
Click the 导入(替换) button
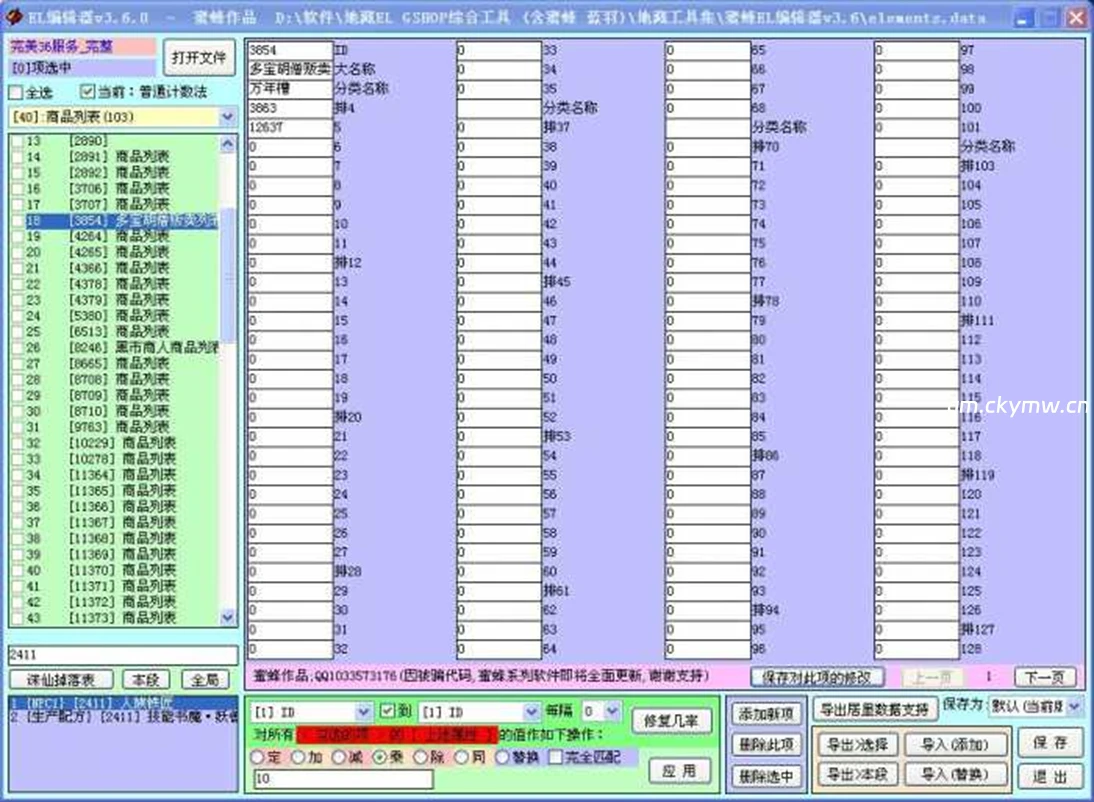pyautogui.click(x=955, y=774)
